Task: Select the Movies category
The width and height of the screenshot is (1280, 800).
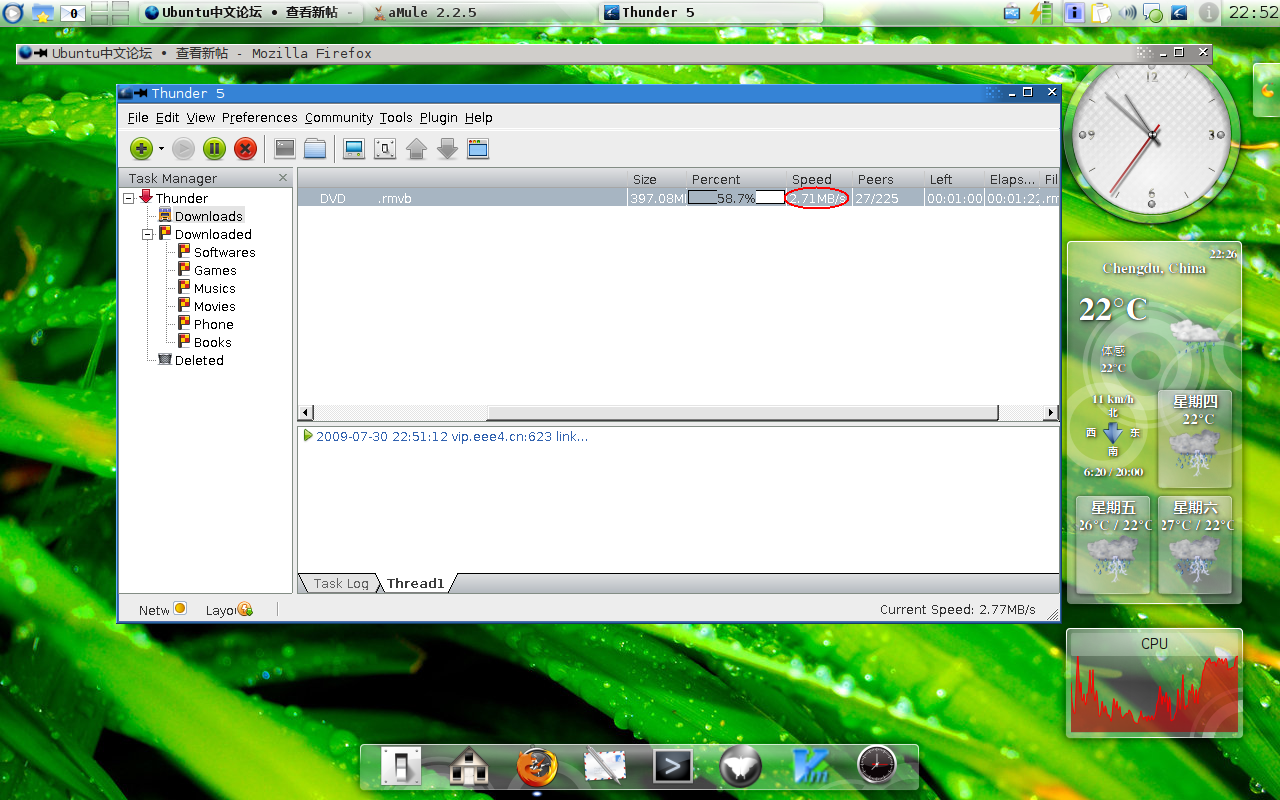Action: tap(214, 306)
